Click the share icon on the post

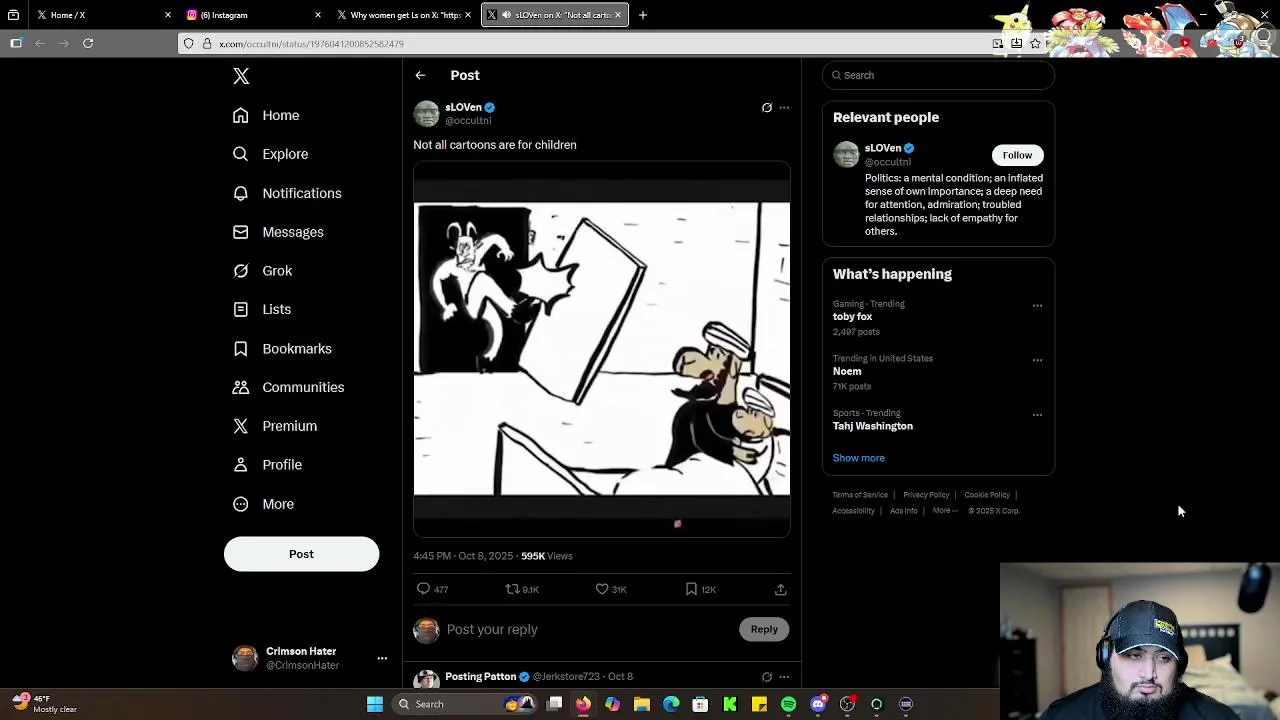pos(780,589)
